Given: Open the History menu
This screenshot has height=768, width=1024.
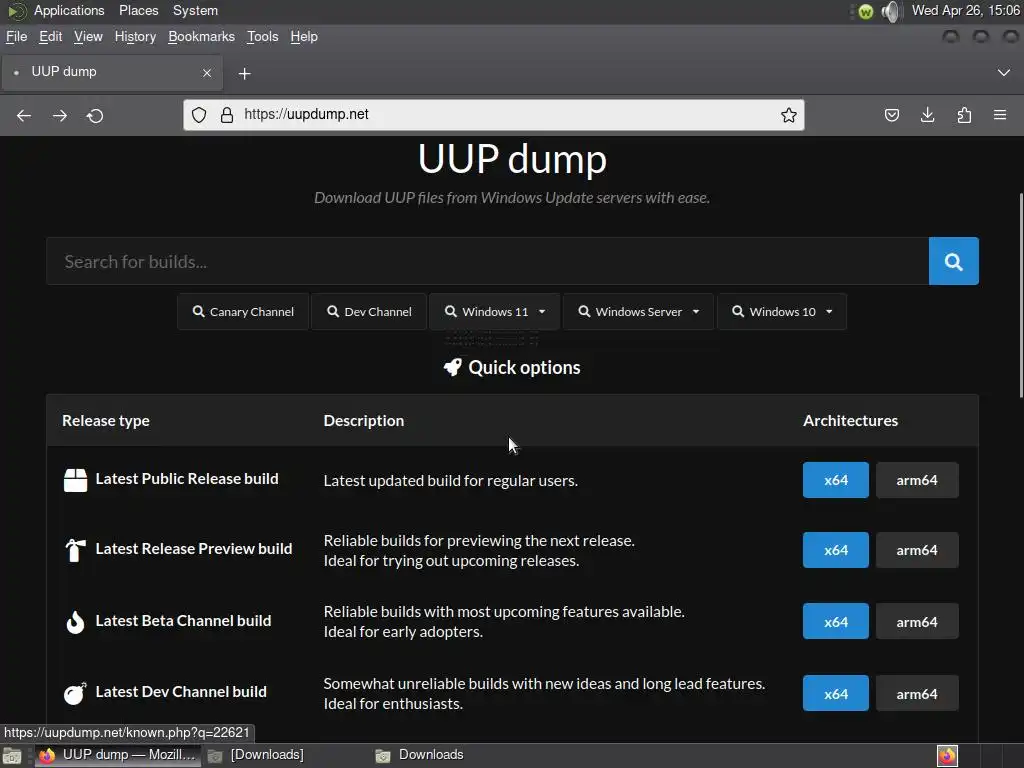Looking at the screenshot, I should (x=135, y=37).
